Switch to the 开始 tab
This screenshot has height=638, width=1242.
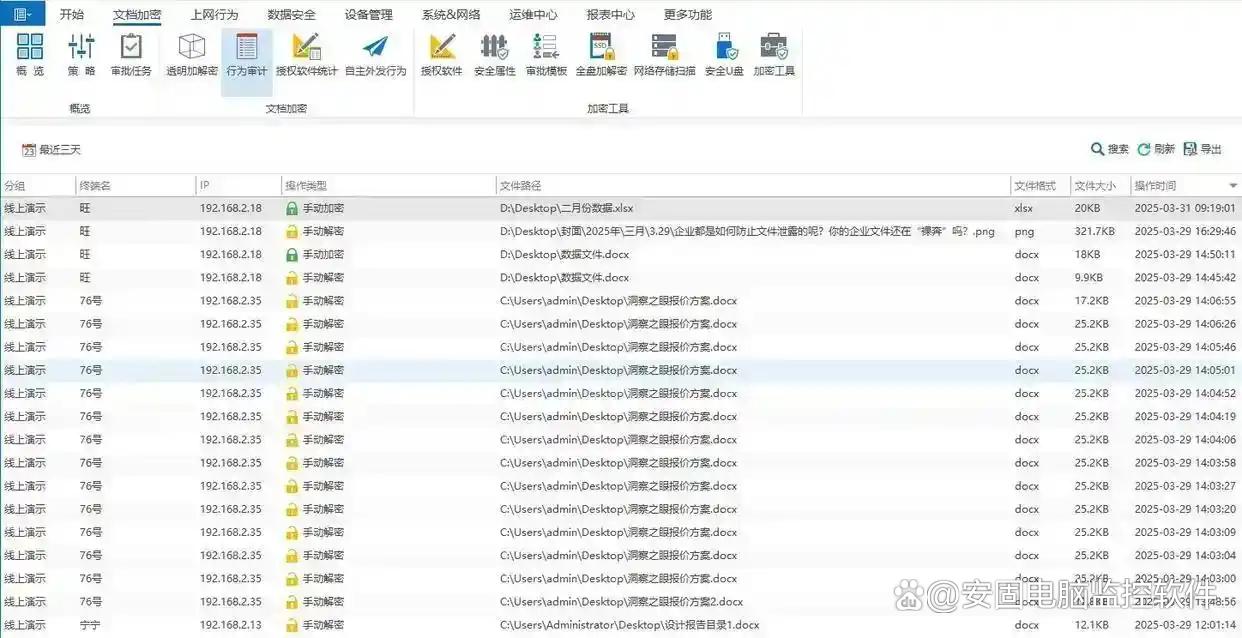point(72,15)
